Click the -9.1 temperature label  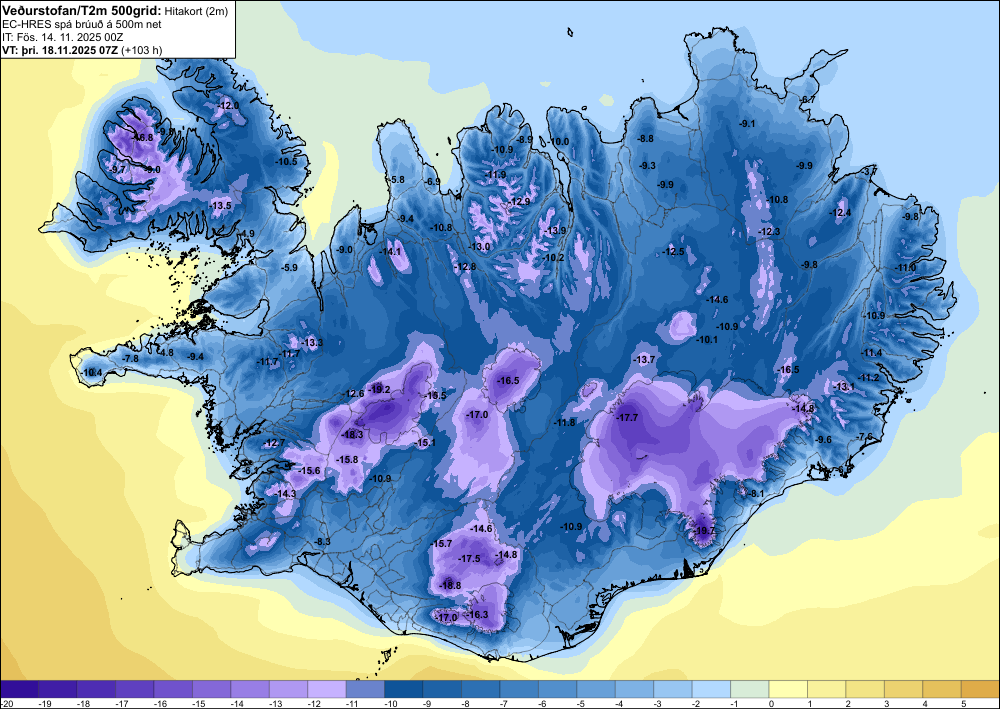747,124
